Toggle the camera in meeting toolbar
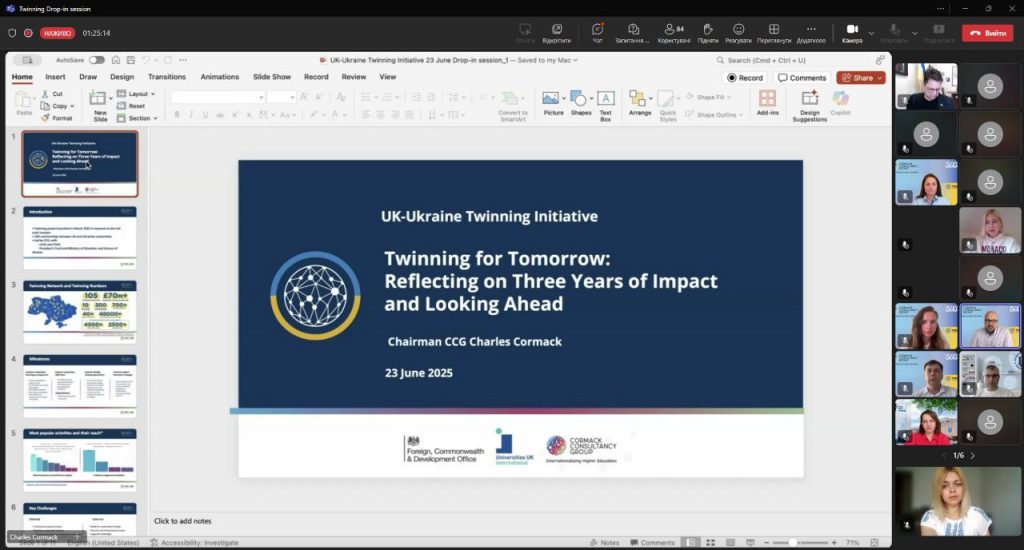The width and height of the screenshot is (1024, 550). (x=850, y=32)
